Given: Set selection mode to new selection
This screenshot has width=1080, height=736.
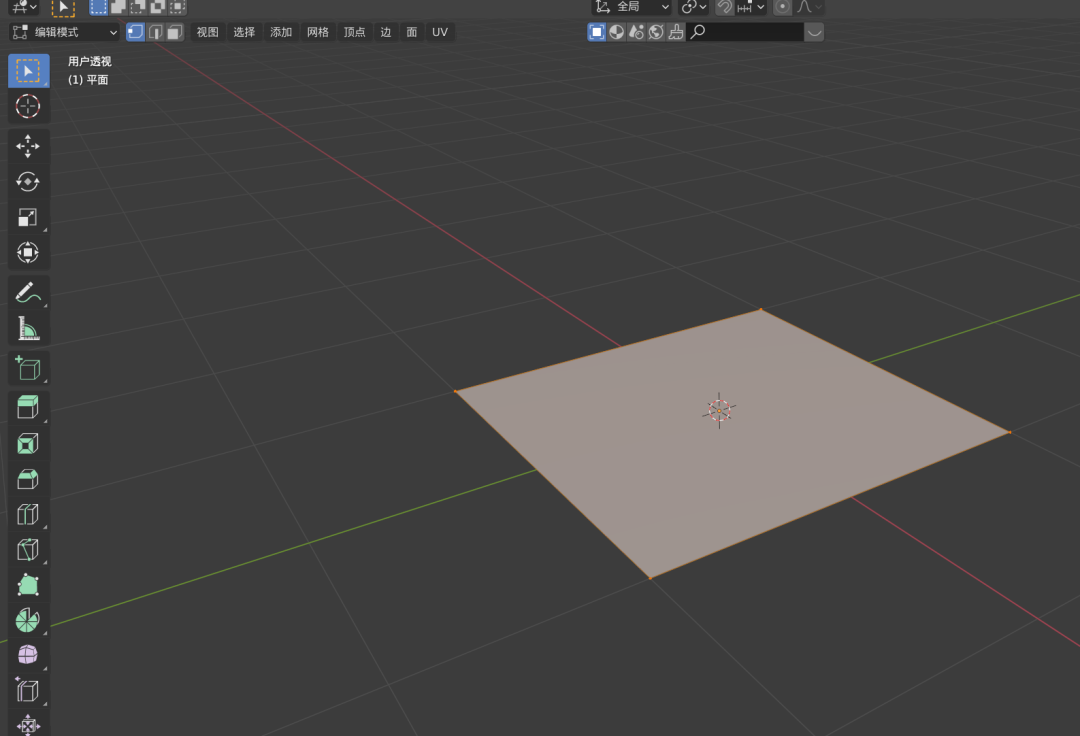Looking at the screenshot, I should pyautogui.click(x=98, y=7).
